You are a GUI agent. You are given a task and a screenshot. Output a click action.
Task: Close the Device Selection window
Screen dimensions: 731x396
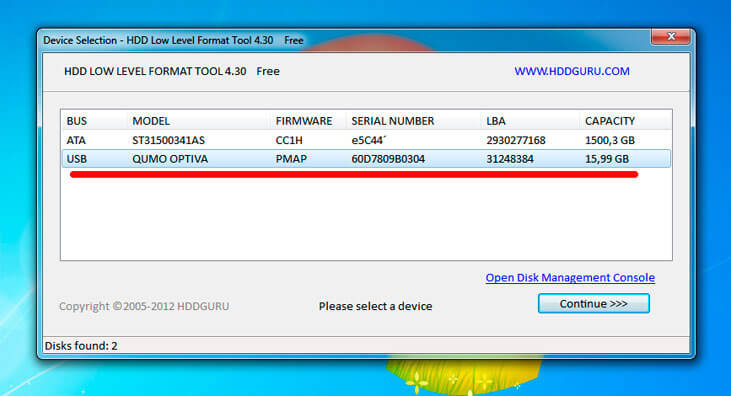(670, 36)
